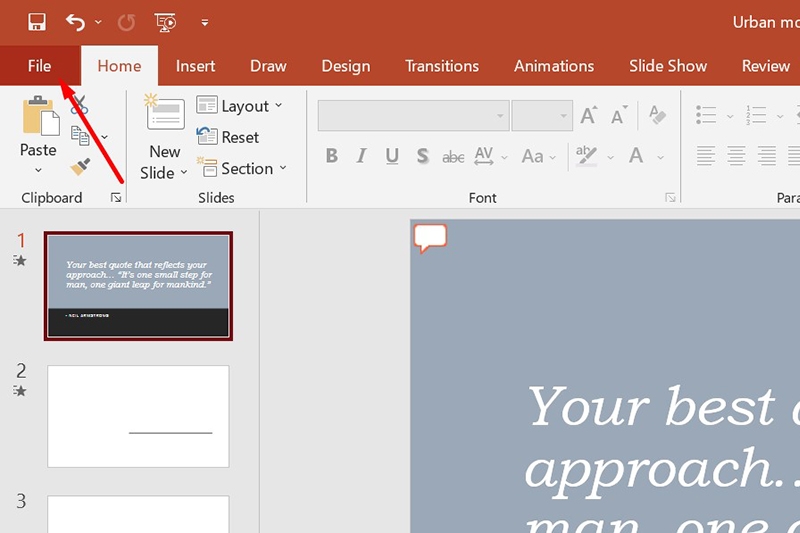Click the Cut scissors icon
The image size is (800, 533).
tap(79, 105)
